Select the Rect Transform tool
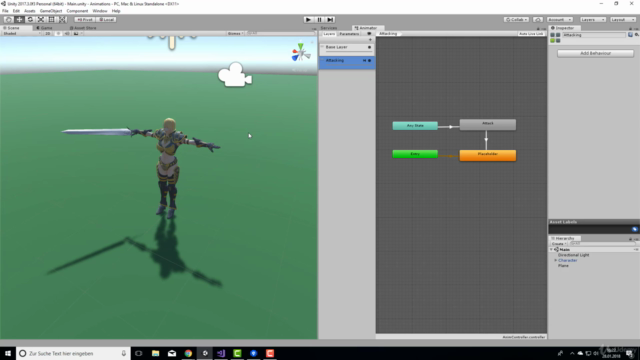 point(51,20)
